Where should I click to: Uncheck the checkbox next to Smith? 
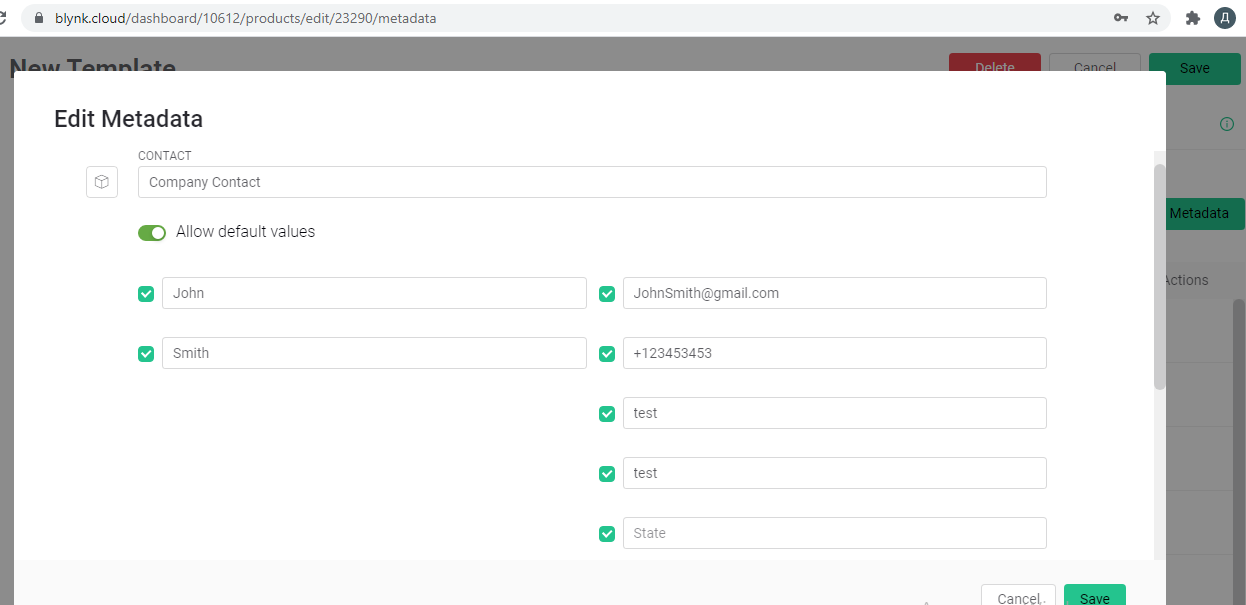coord(146,354)
